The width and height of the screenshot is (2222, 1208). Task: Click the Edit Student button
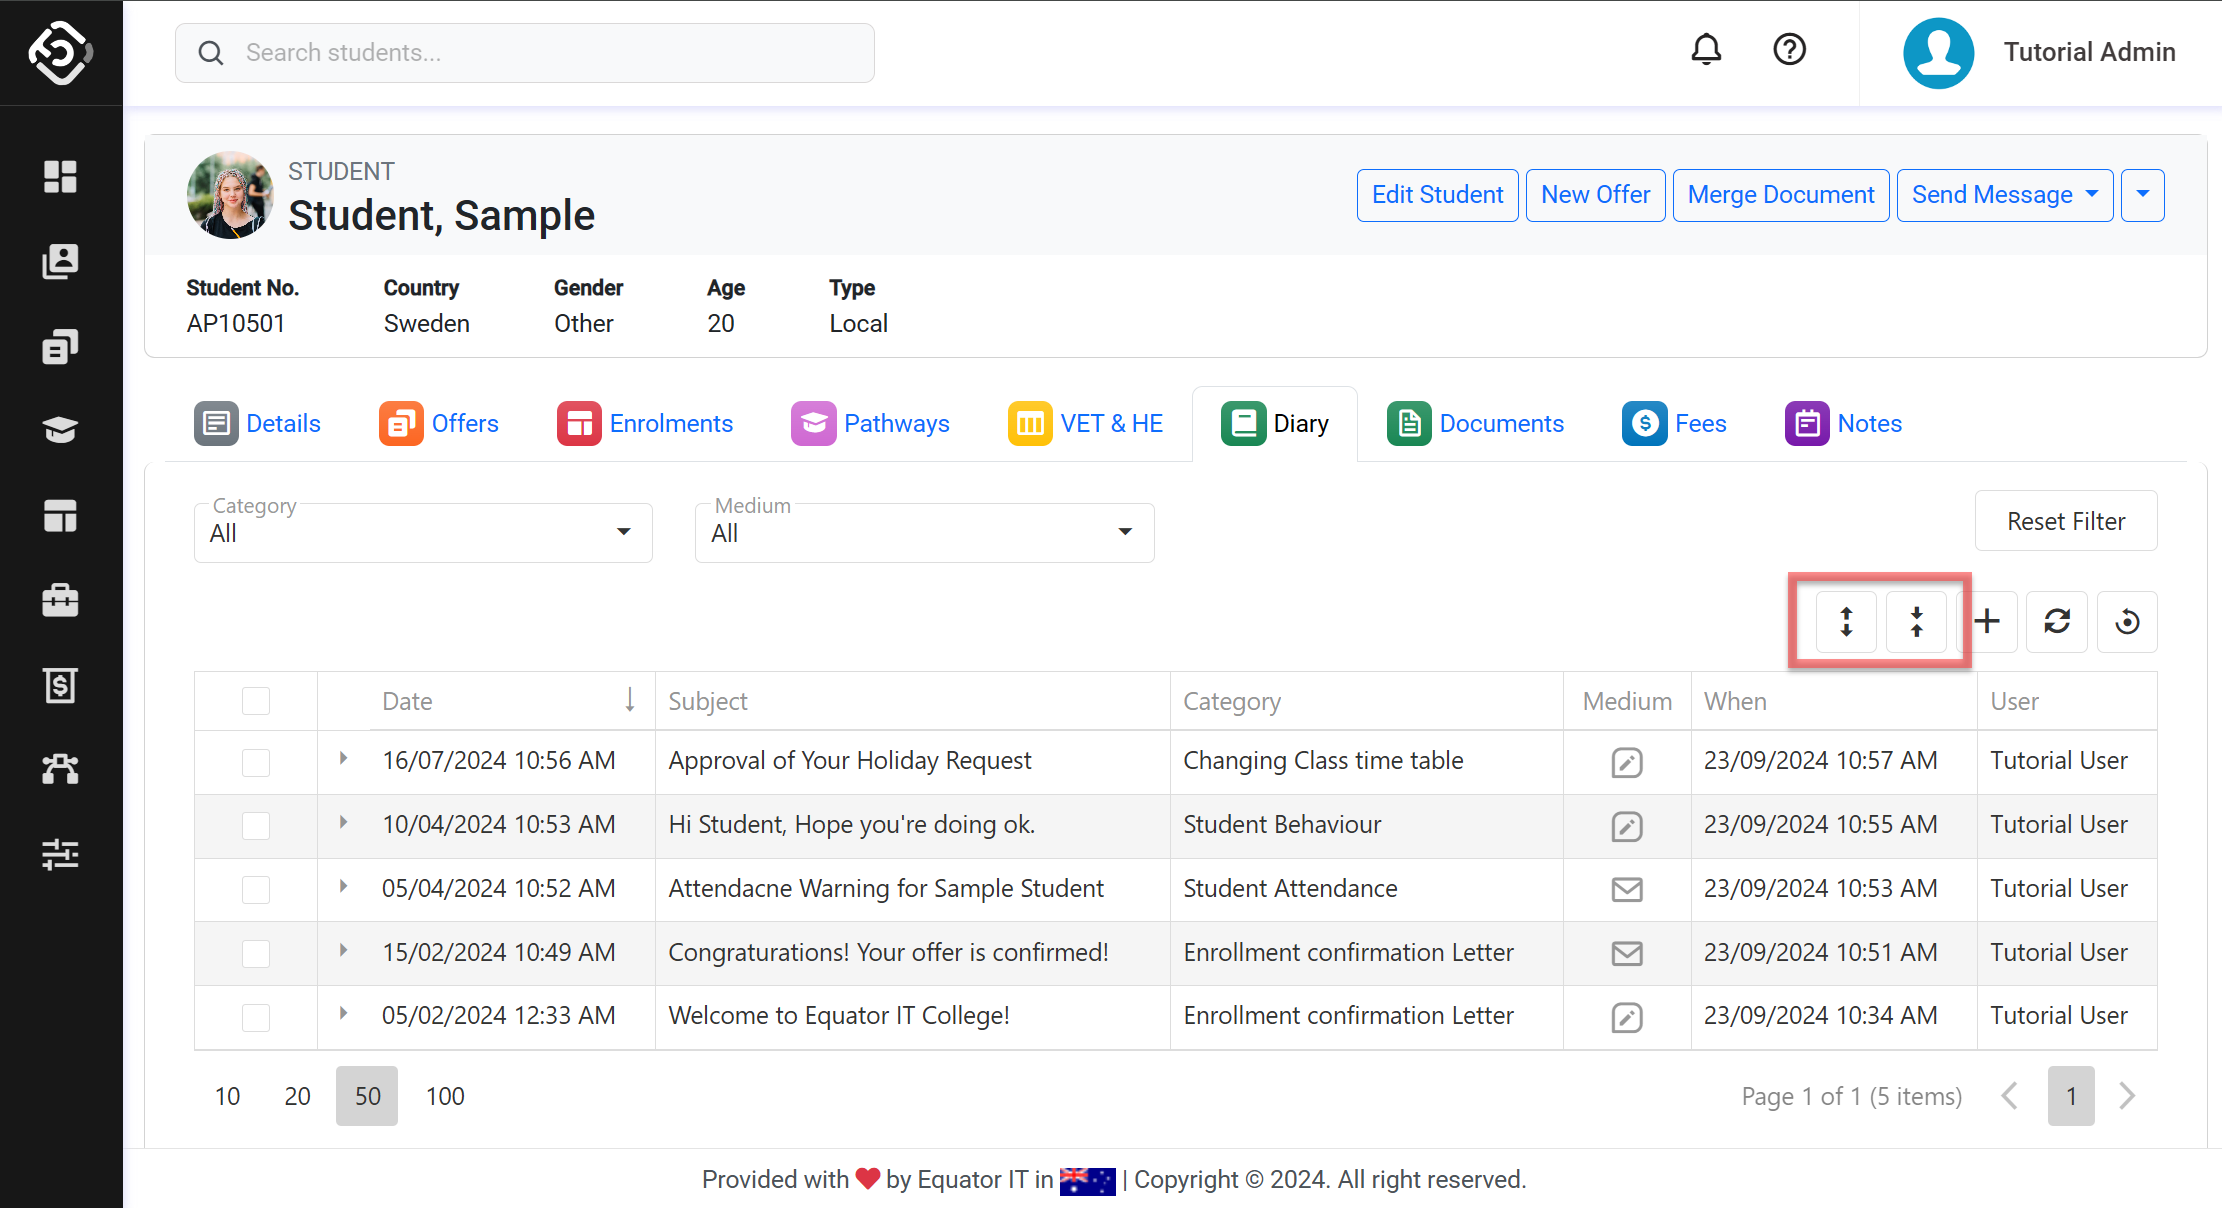[x=1437, y=195]
